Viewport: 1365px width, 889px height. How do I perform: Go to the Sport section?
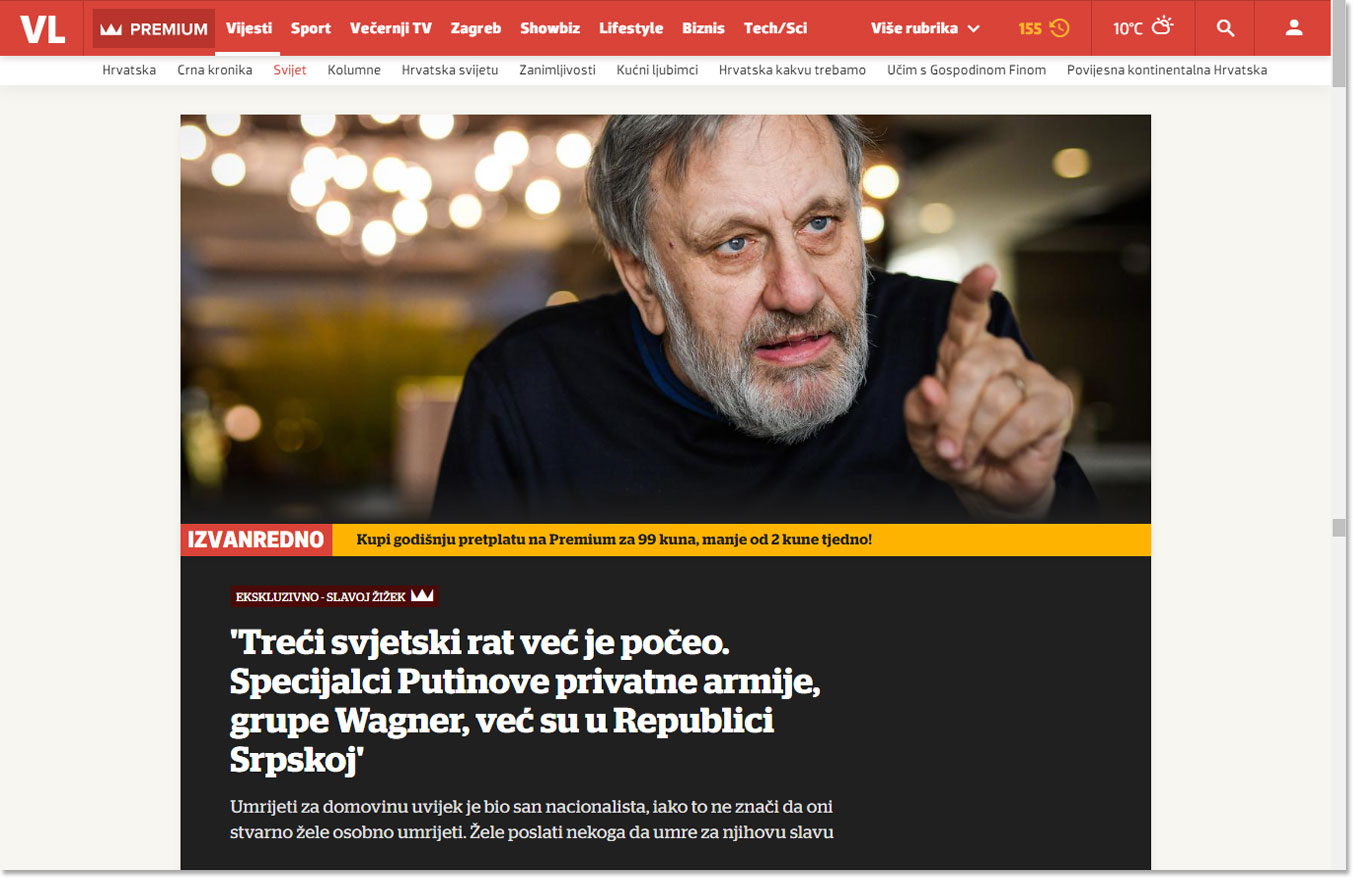click(311, 28)
